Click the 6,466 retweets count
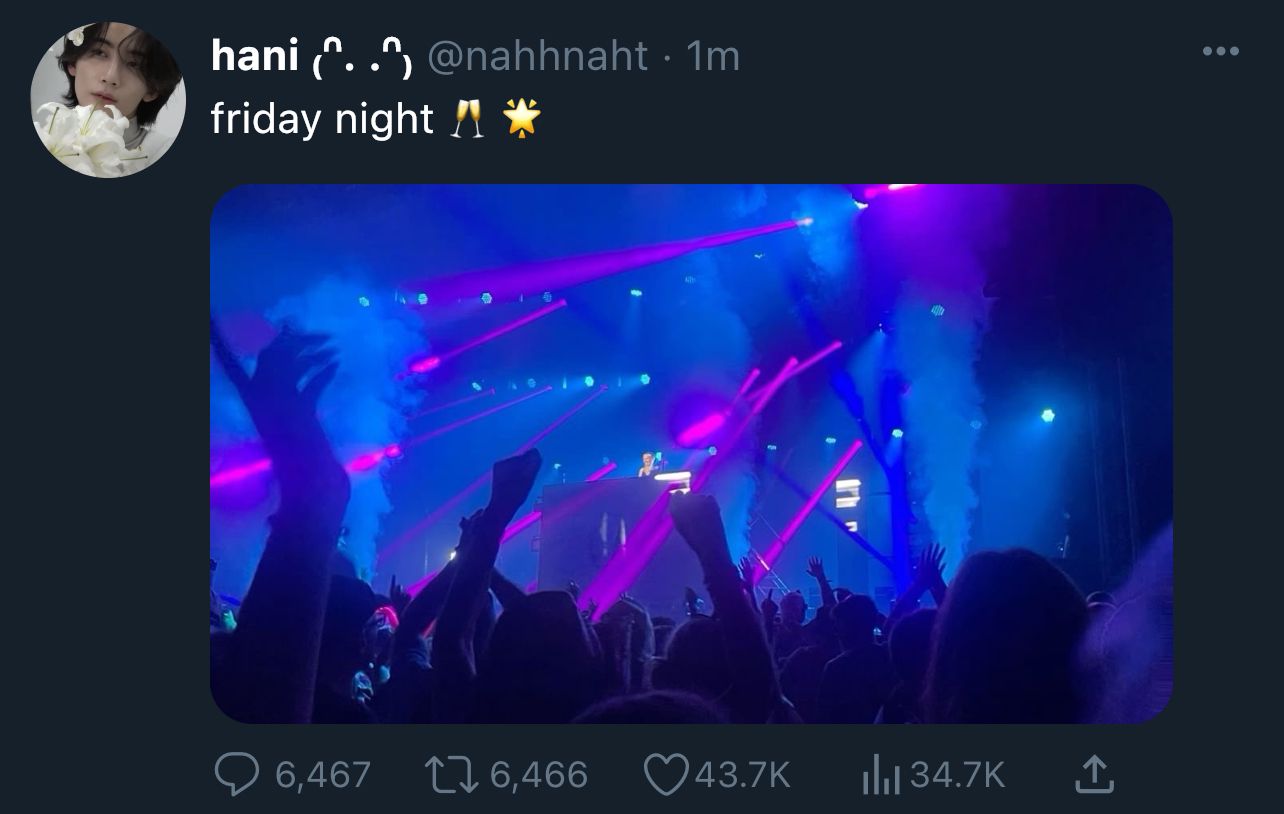This screenshot has width=1284, height=814. [539, 774]
